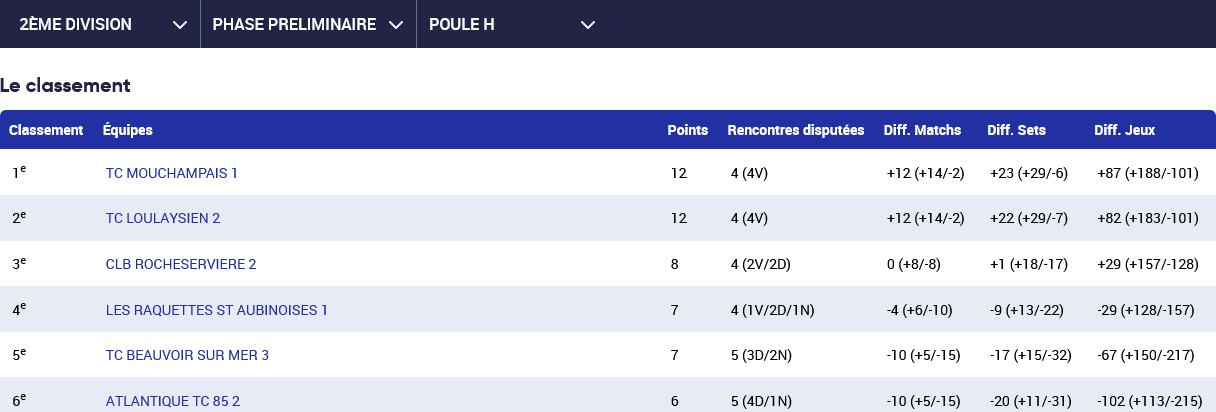
Task: Click the Classement column header
Action: pos(46,130)
